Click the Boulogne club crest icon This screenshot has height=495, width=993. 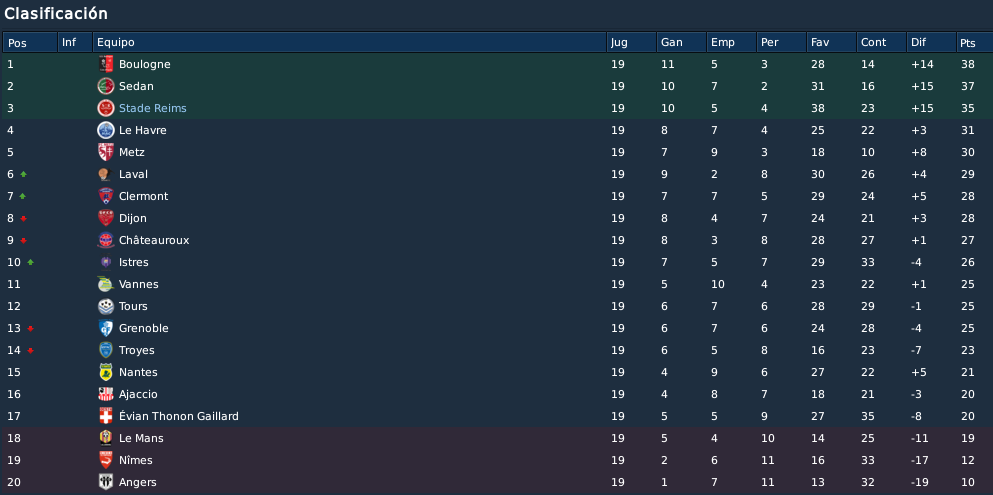click(106, 64)
